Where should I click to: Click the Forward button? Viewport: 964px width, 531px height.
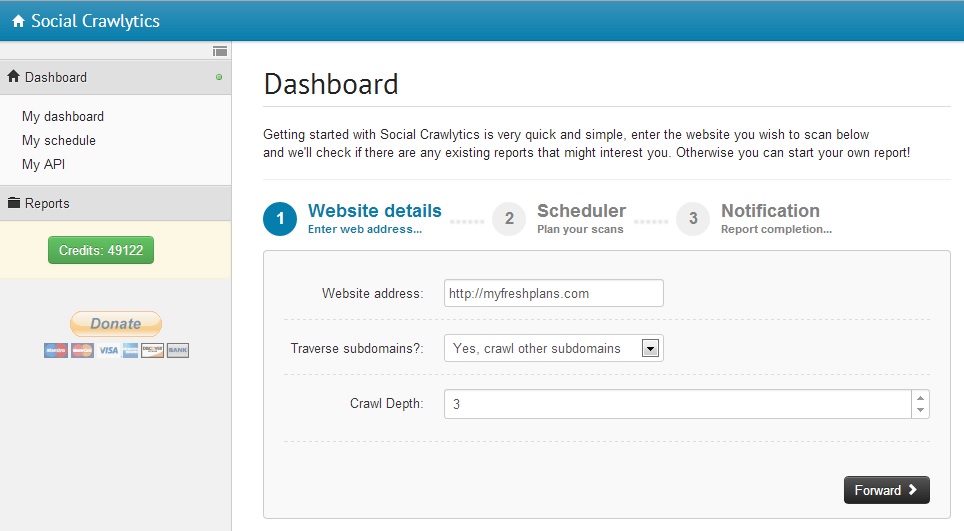point(887,490)
